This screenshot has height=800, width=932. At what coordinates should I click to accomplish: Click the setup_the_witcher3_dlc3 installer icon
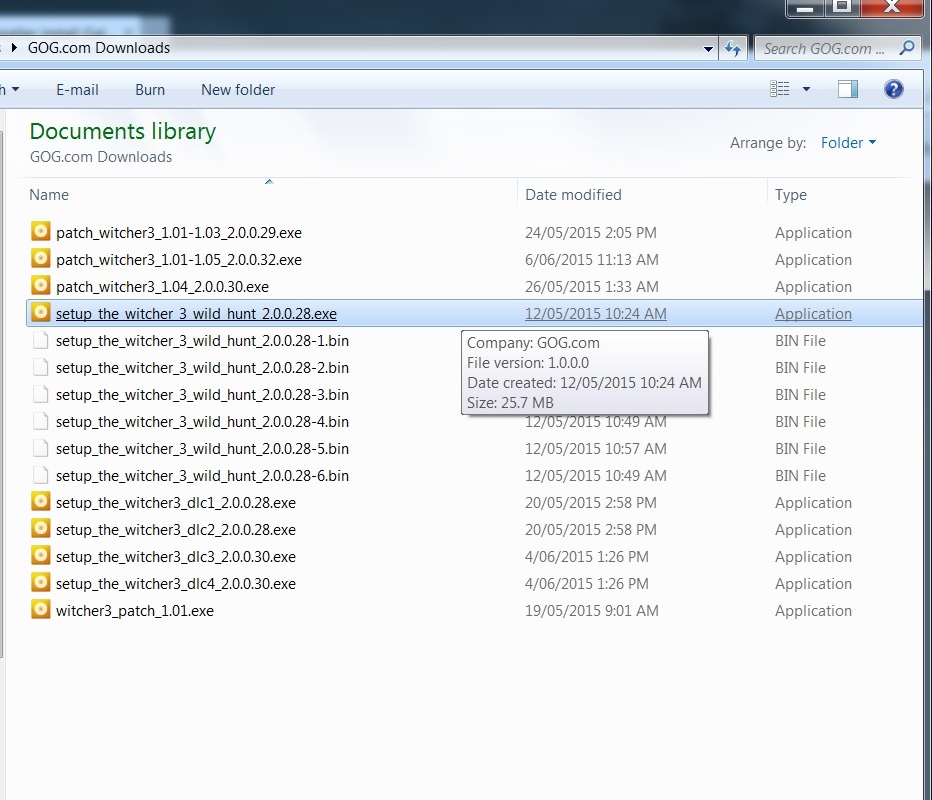tap(40, 556)
